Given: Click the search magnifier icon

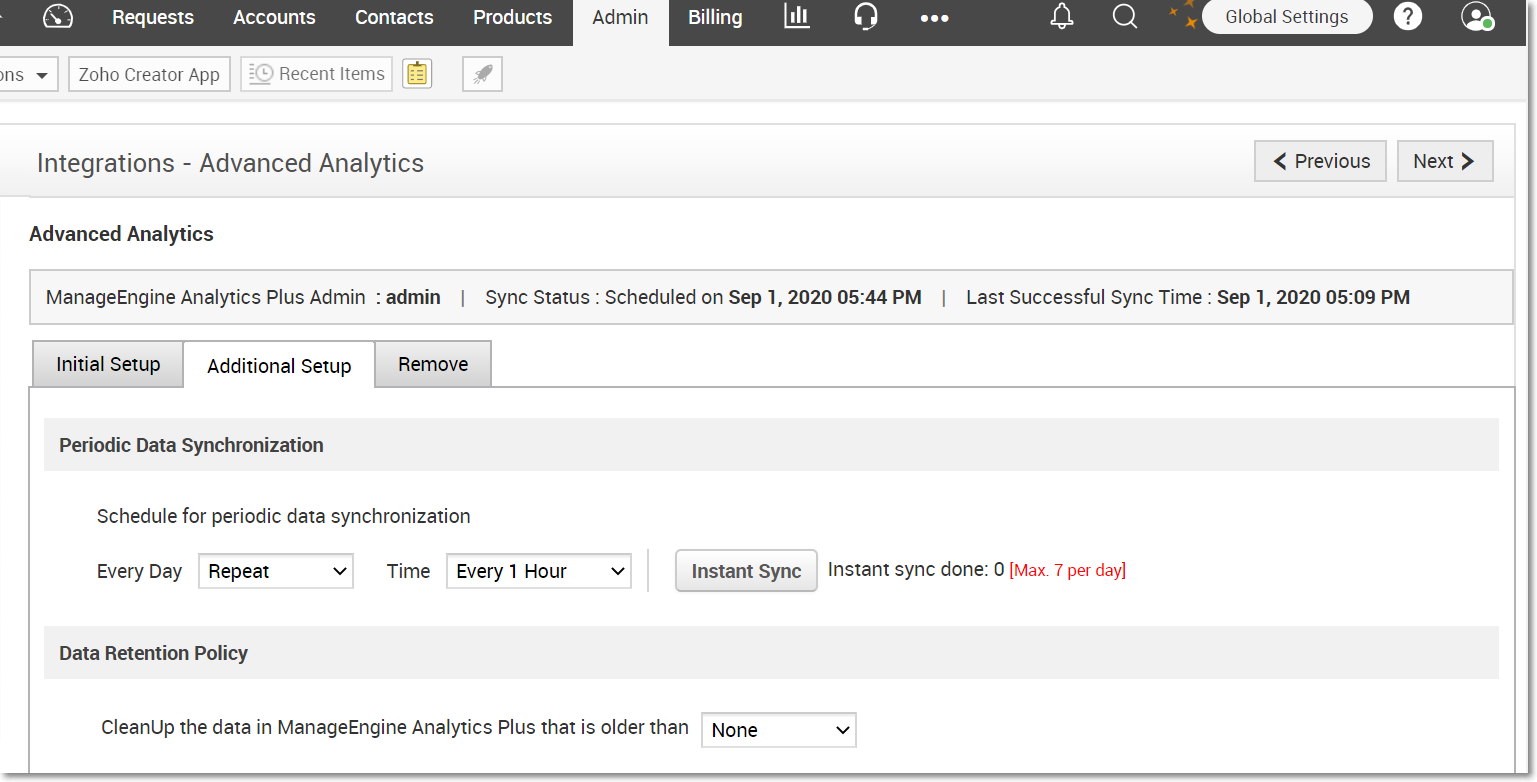Looking at the screenshot, I should (x=1125, y=17).
